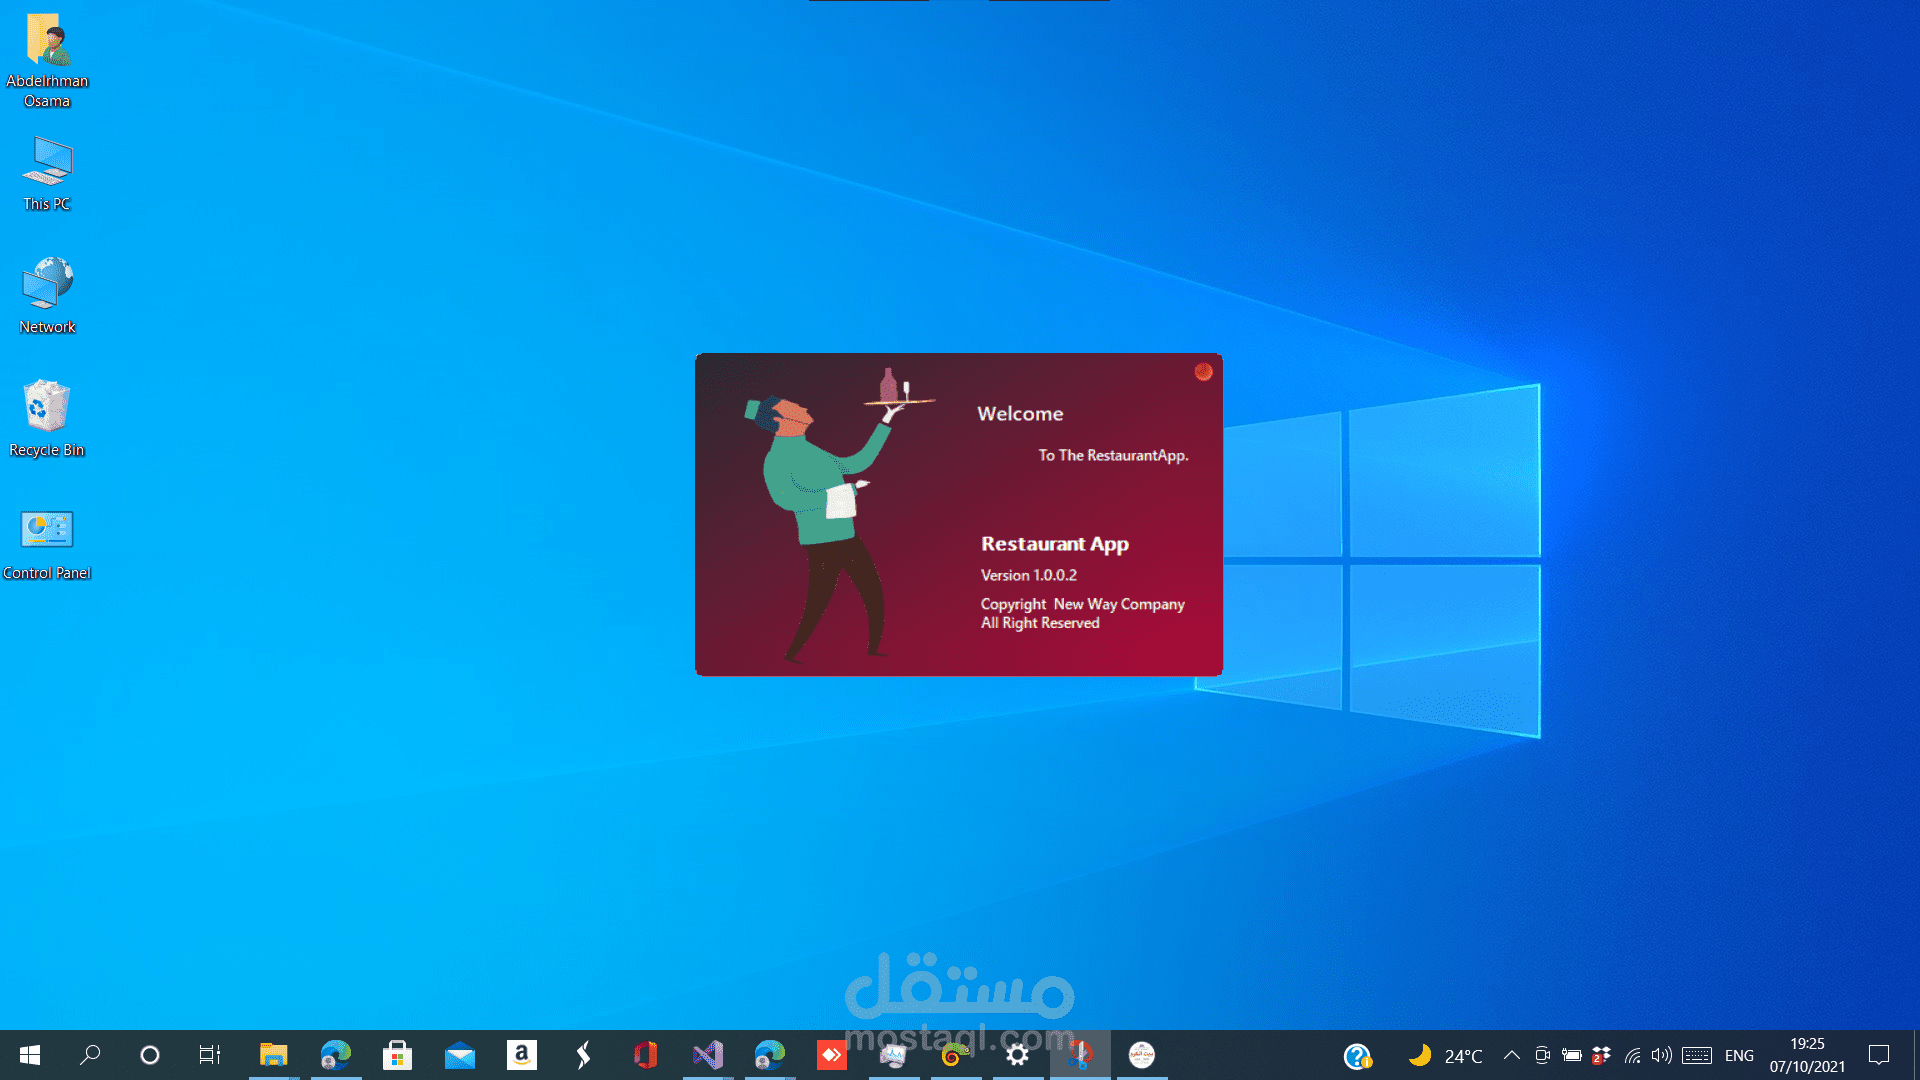The image size is (1920, 1080).
Task: Open Visual Studio from the taskbar
Action: [708, 1055]
